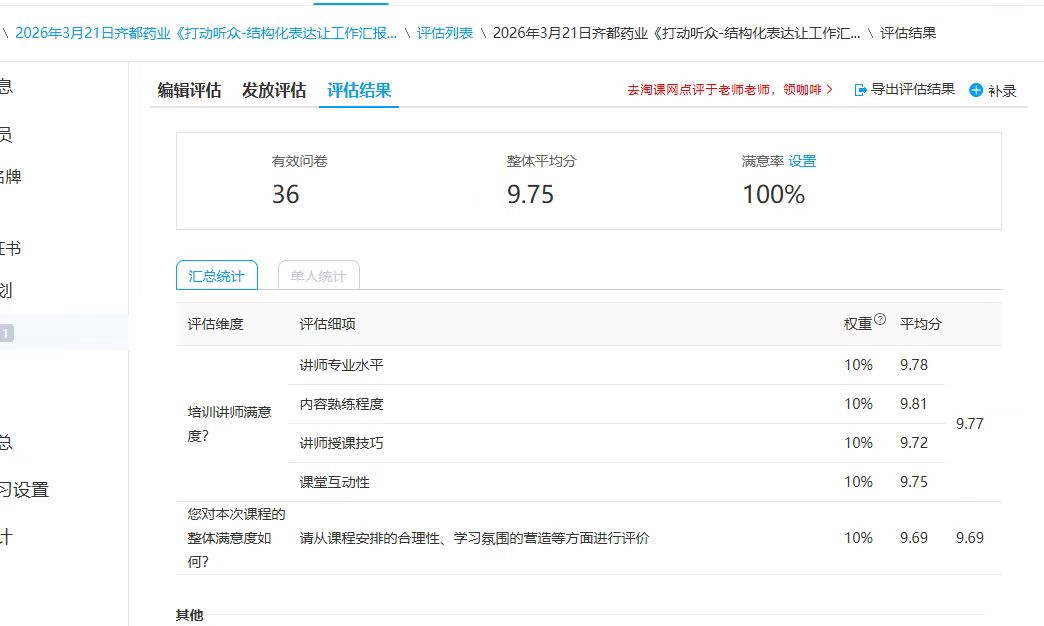Click the 讲师专业水平 evaluation row
The image size is (1044, 626).
click(341, 365)
